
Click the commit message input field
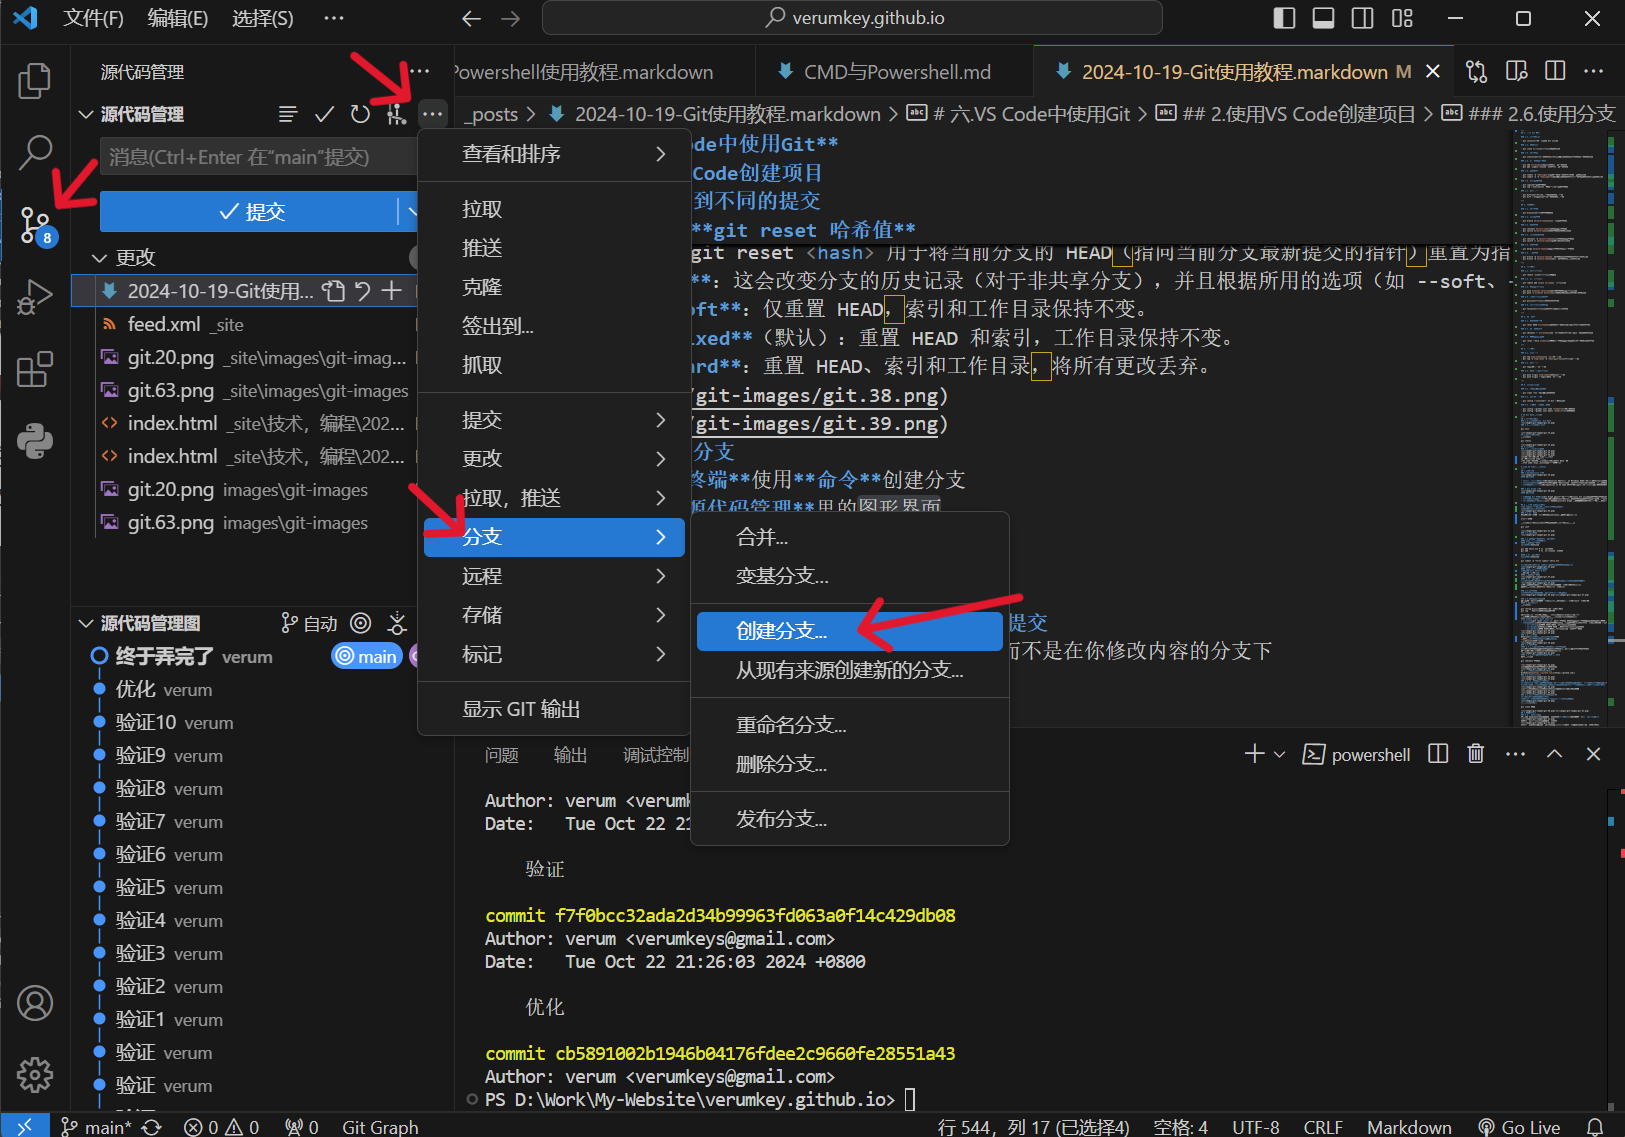click(x=258, y=157)
